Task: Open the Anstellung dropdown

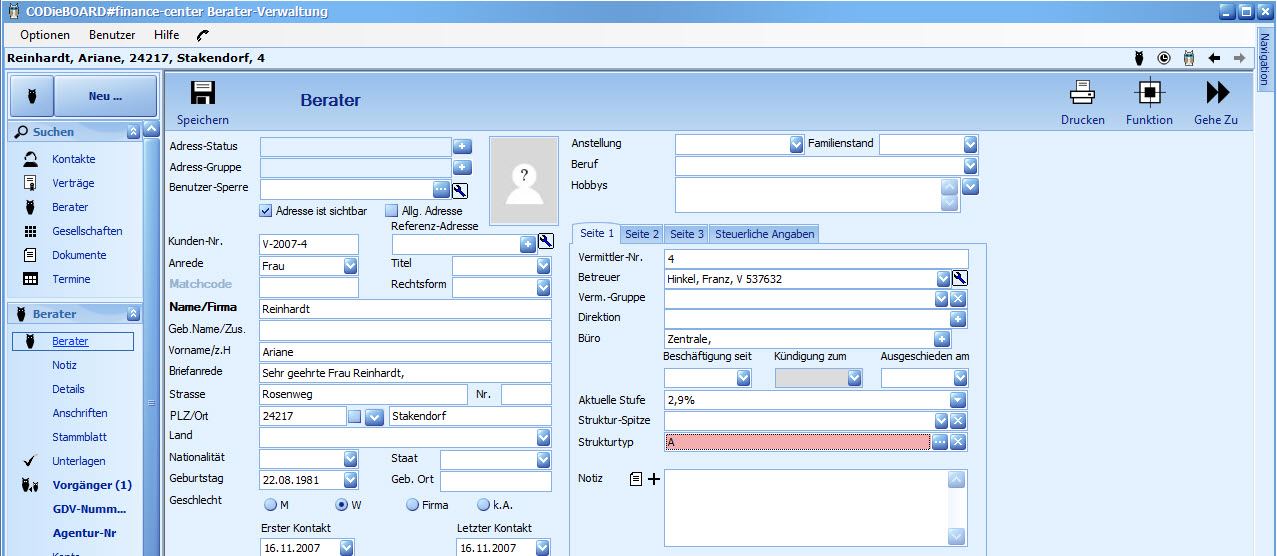Action: tap(797, 144)
